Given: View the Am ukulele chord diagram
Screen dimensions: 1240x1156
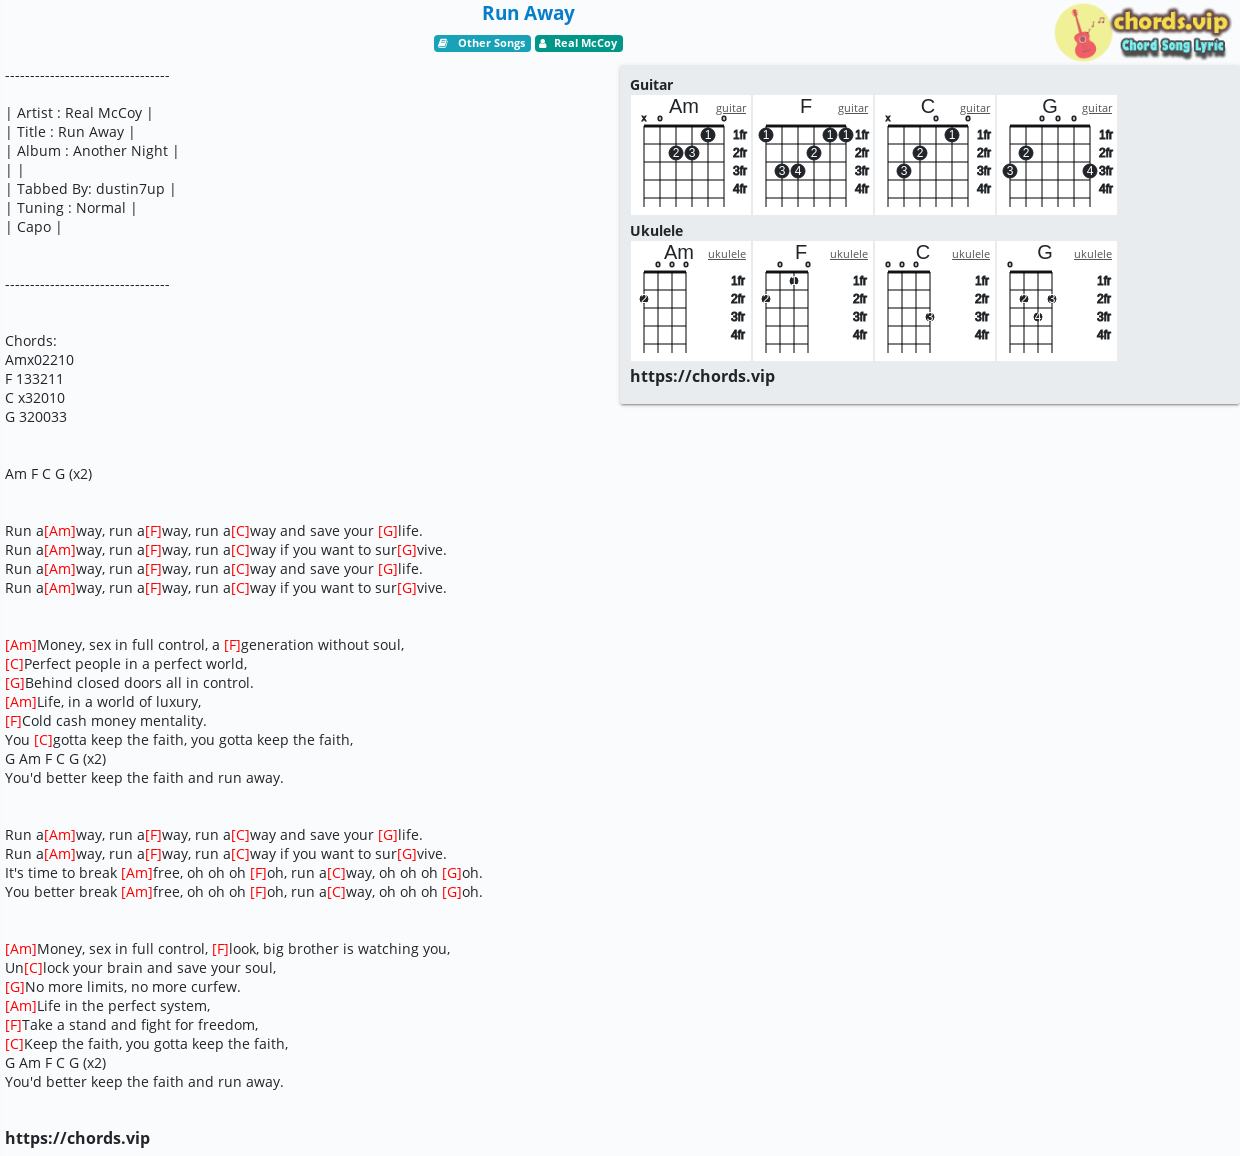Looking at the screenshot, I should tap(691, 301).
